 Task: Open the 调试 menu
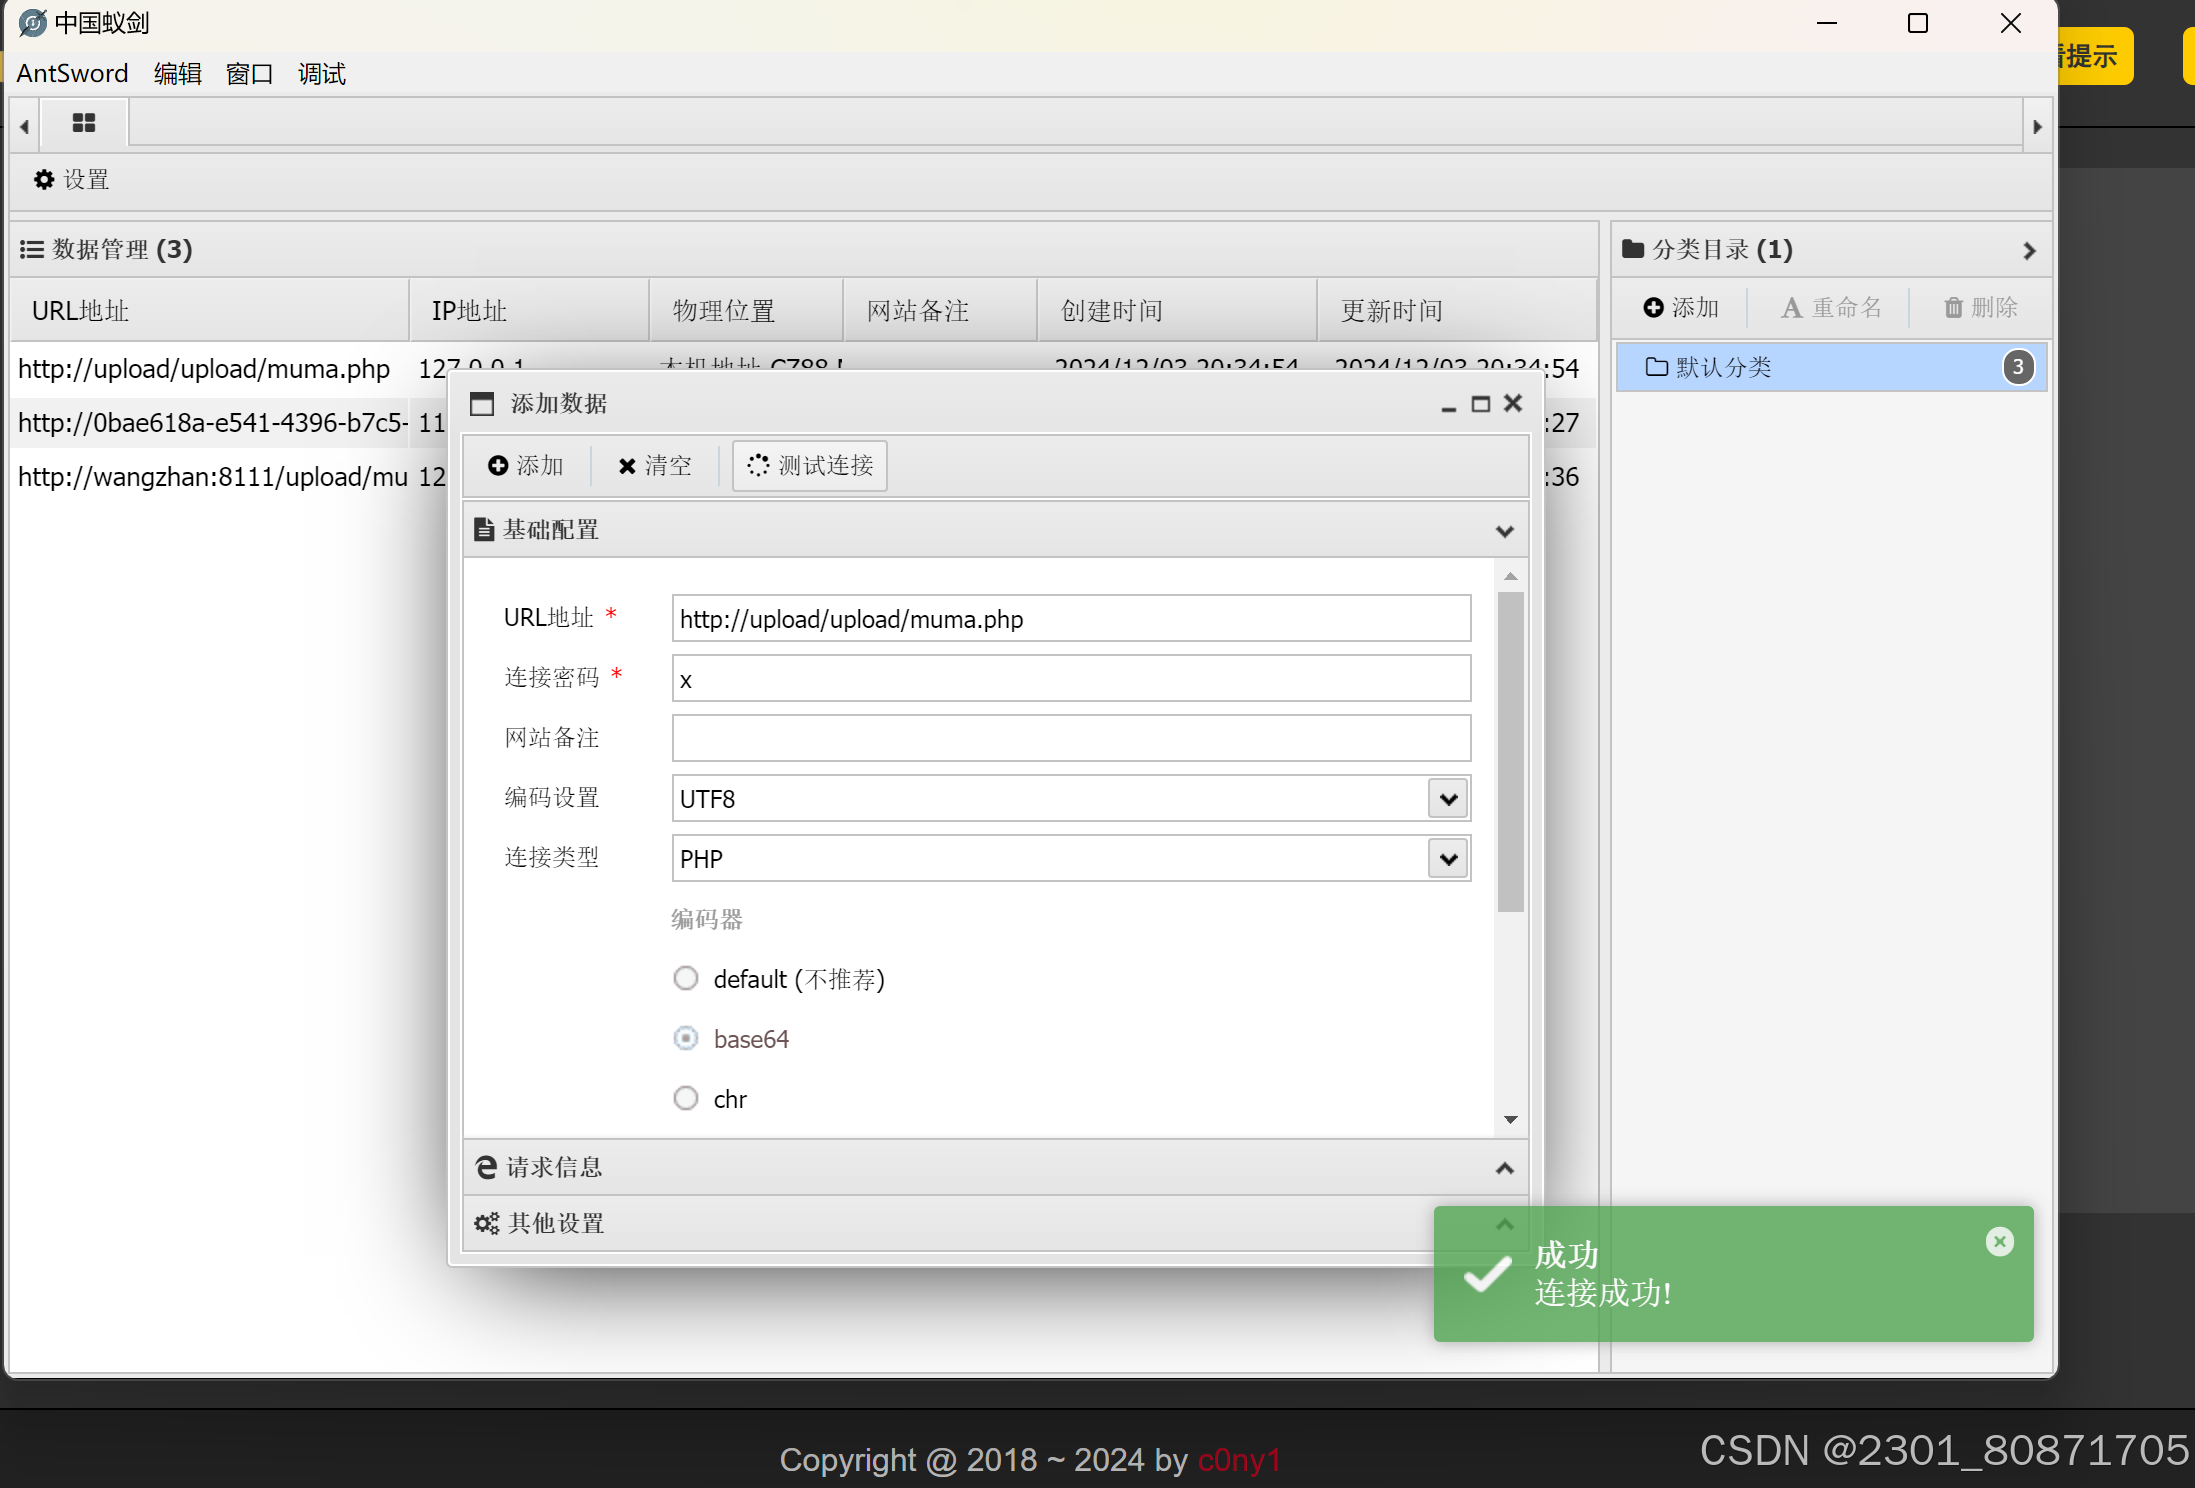(x=321, y=74)
